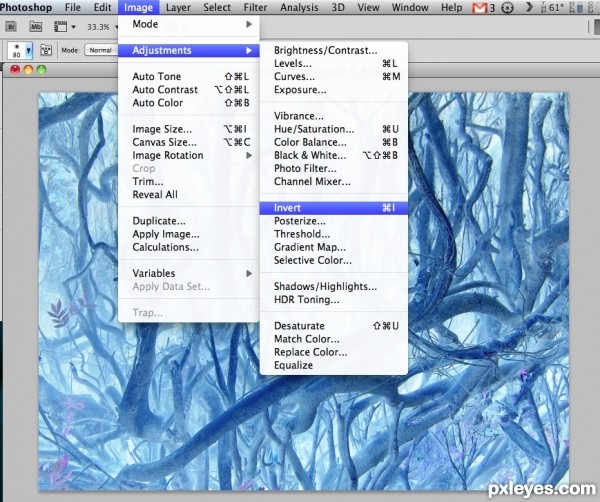Open the View menu
This screenshot has height=502, width=600.
(368, 7)
